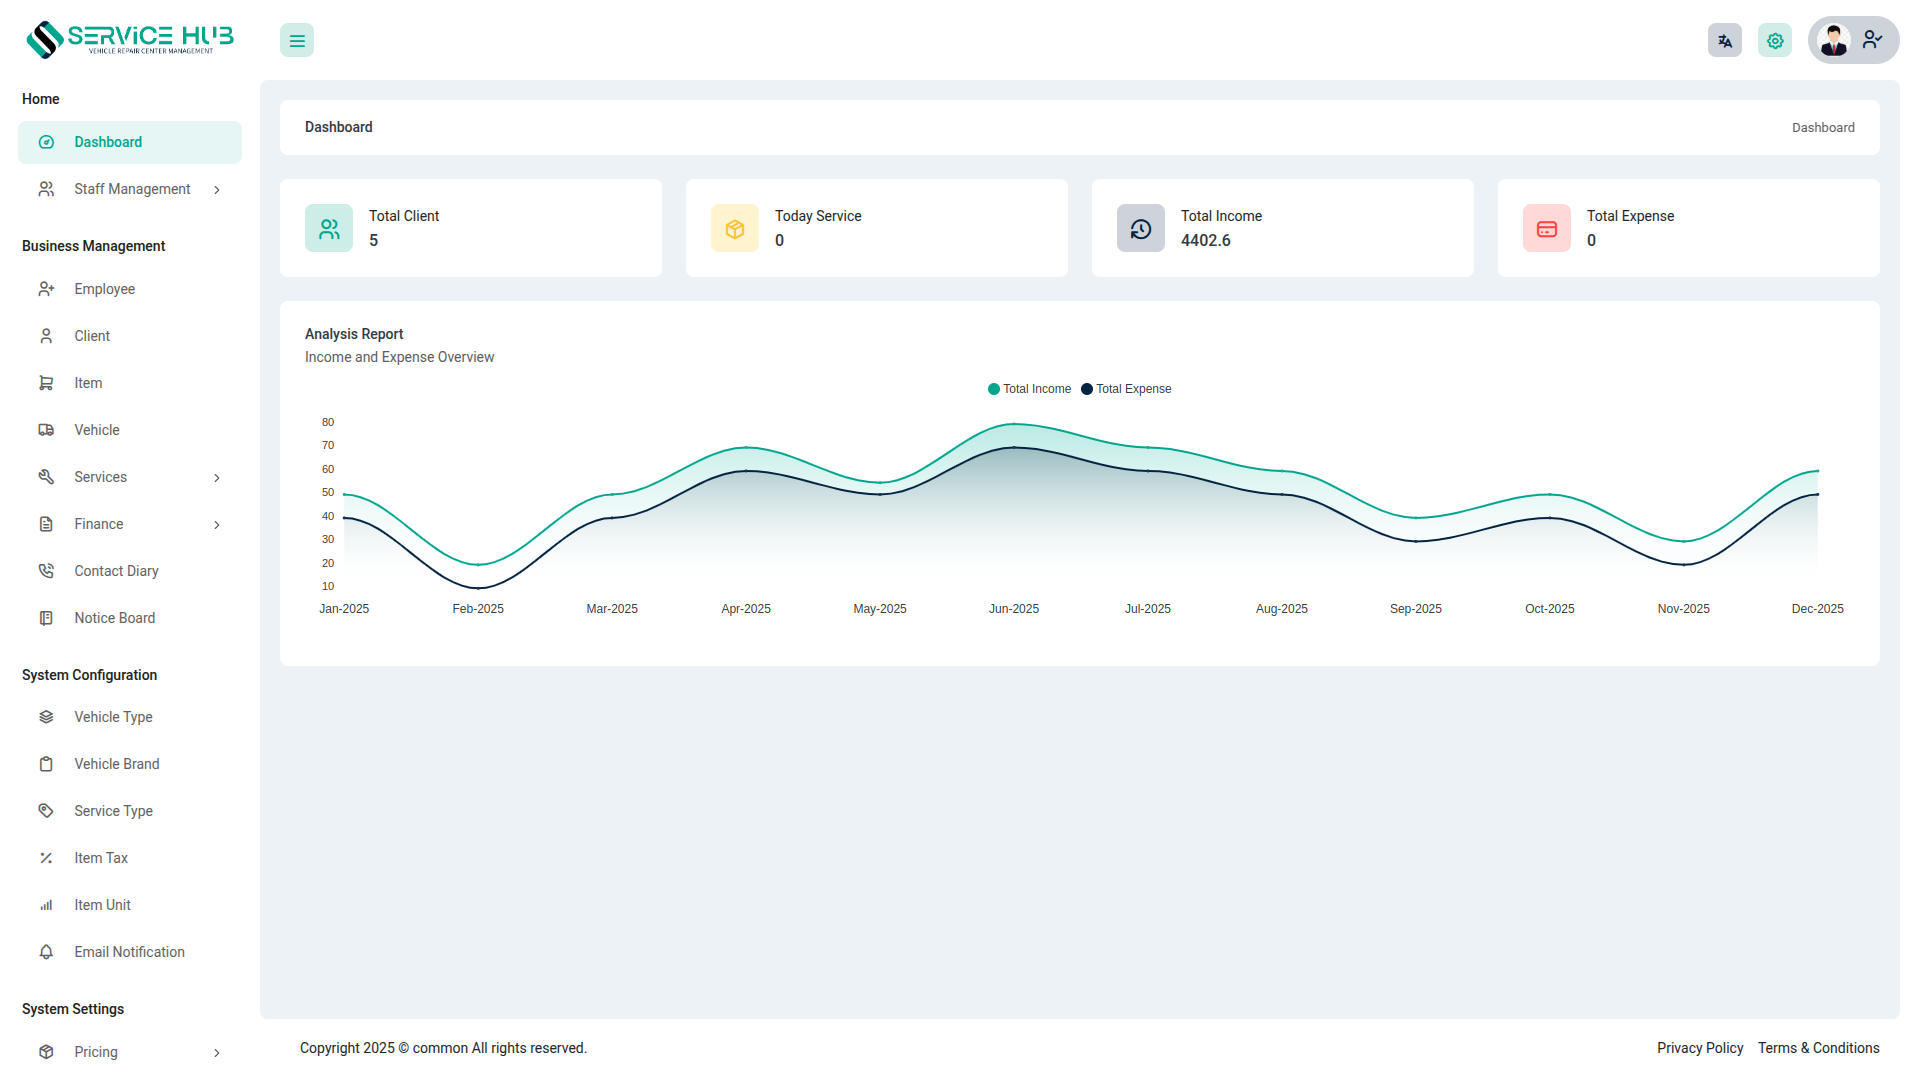Click the teal Total Income legend dot
This screenshot has height=1080, width=1920.
(993, 389)
